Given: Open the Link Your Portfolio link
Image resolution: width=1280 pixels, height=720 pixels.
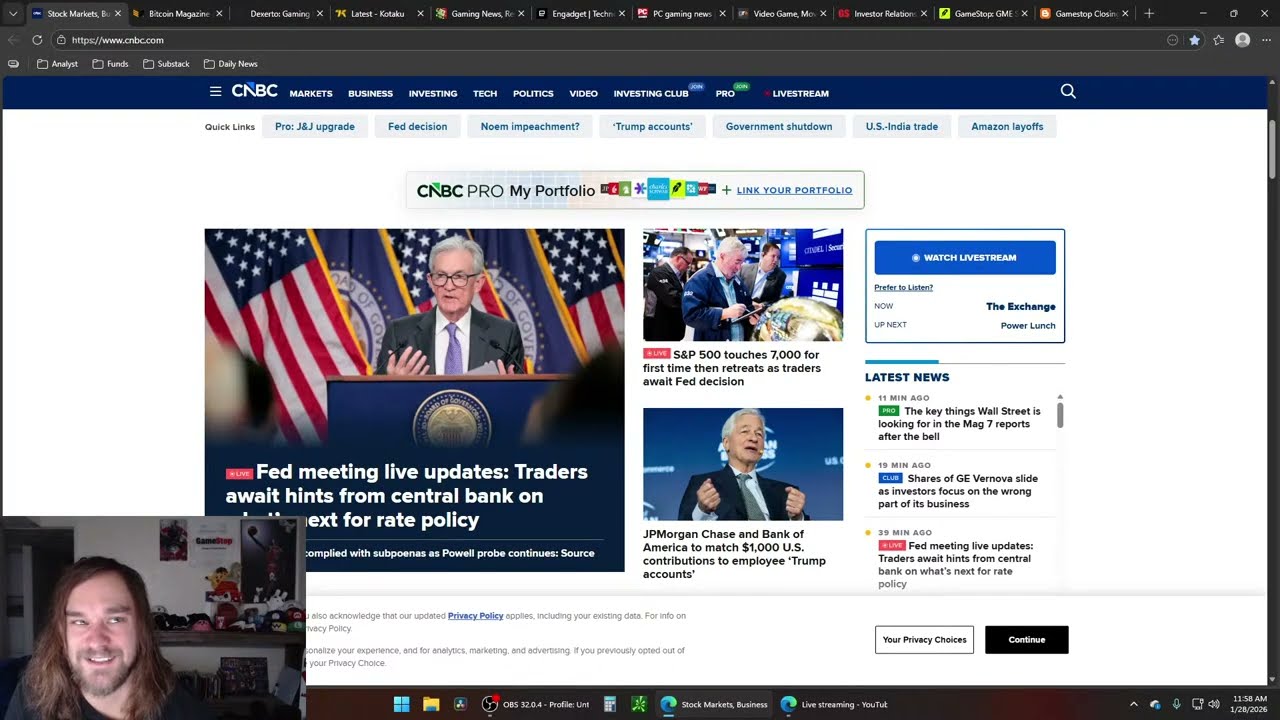Looking at the screenshot, I should tap(794, 190).
